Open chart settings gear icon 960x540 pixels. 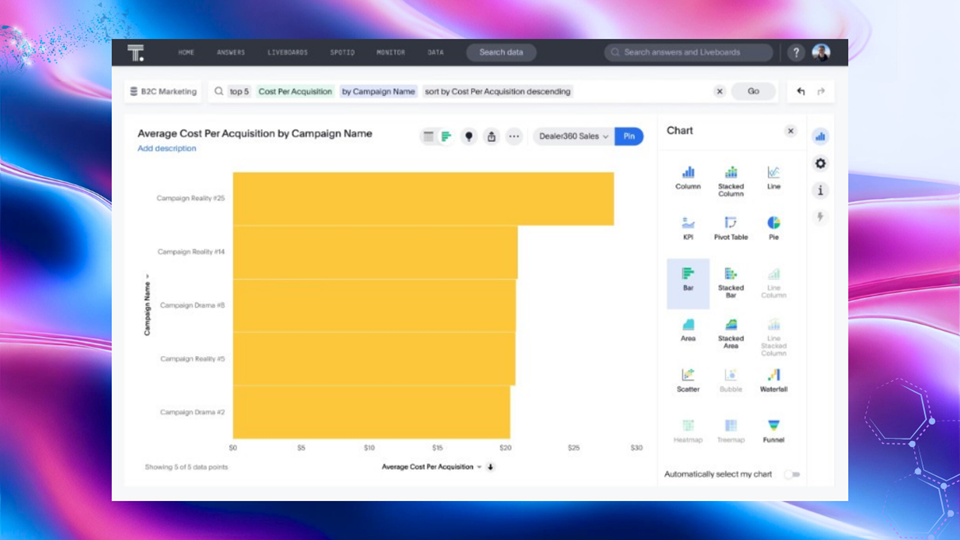(x=820, y=163)
